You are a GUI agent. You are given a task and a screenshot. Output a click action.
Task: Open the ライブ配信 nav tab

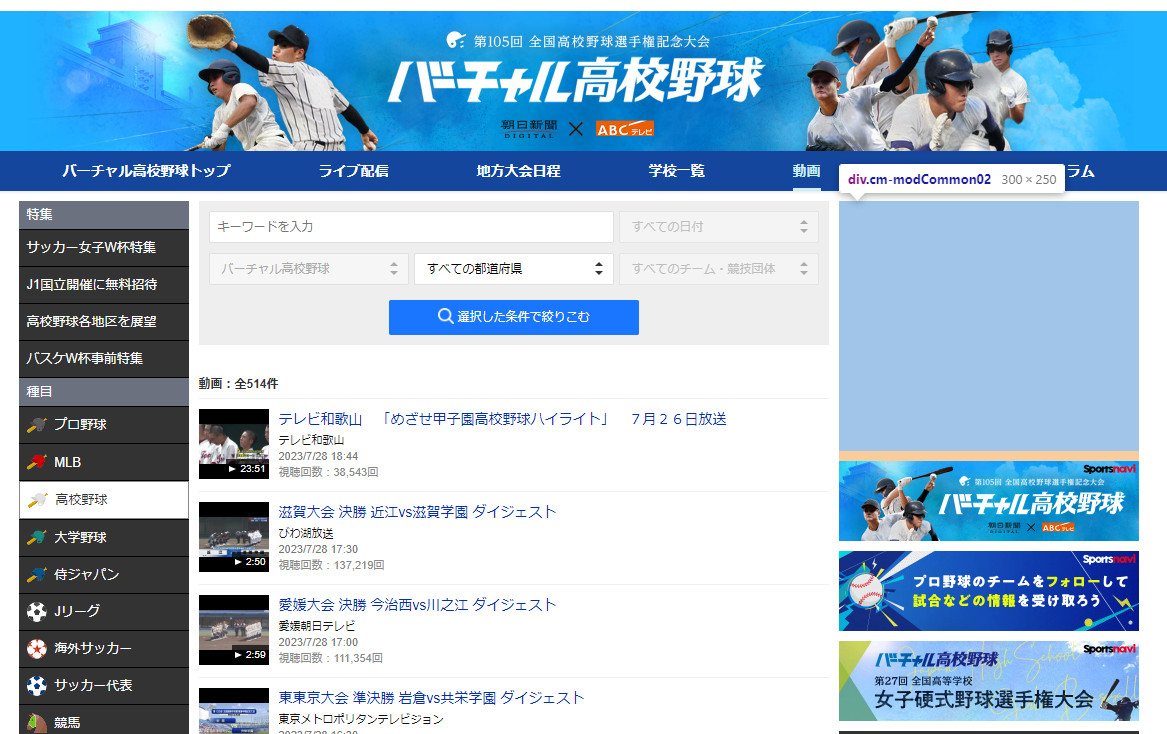[354, 171]
